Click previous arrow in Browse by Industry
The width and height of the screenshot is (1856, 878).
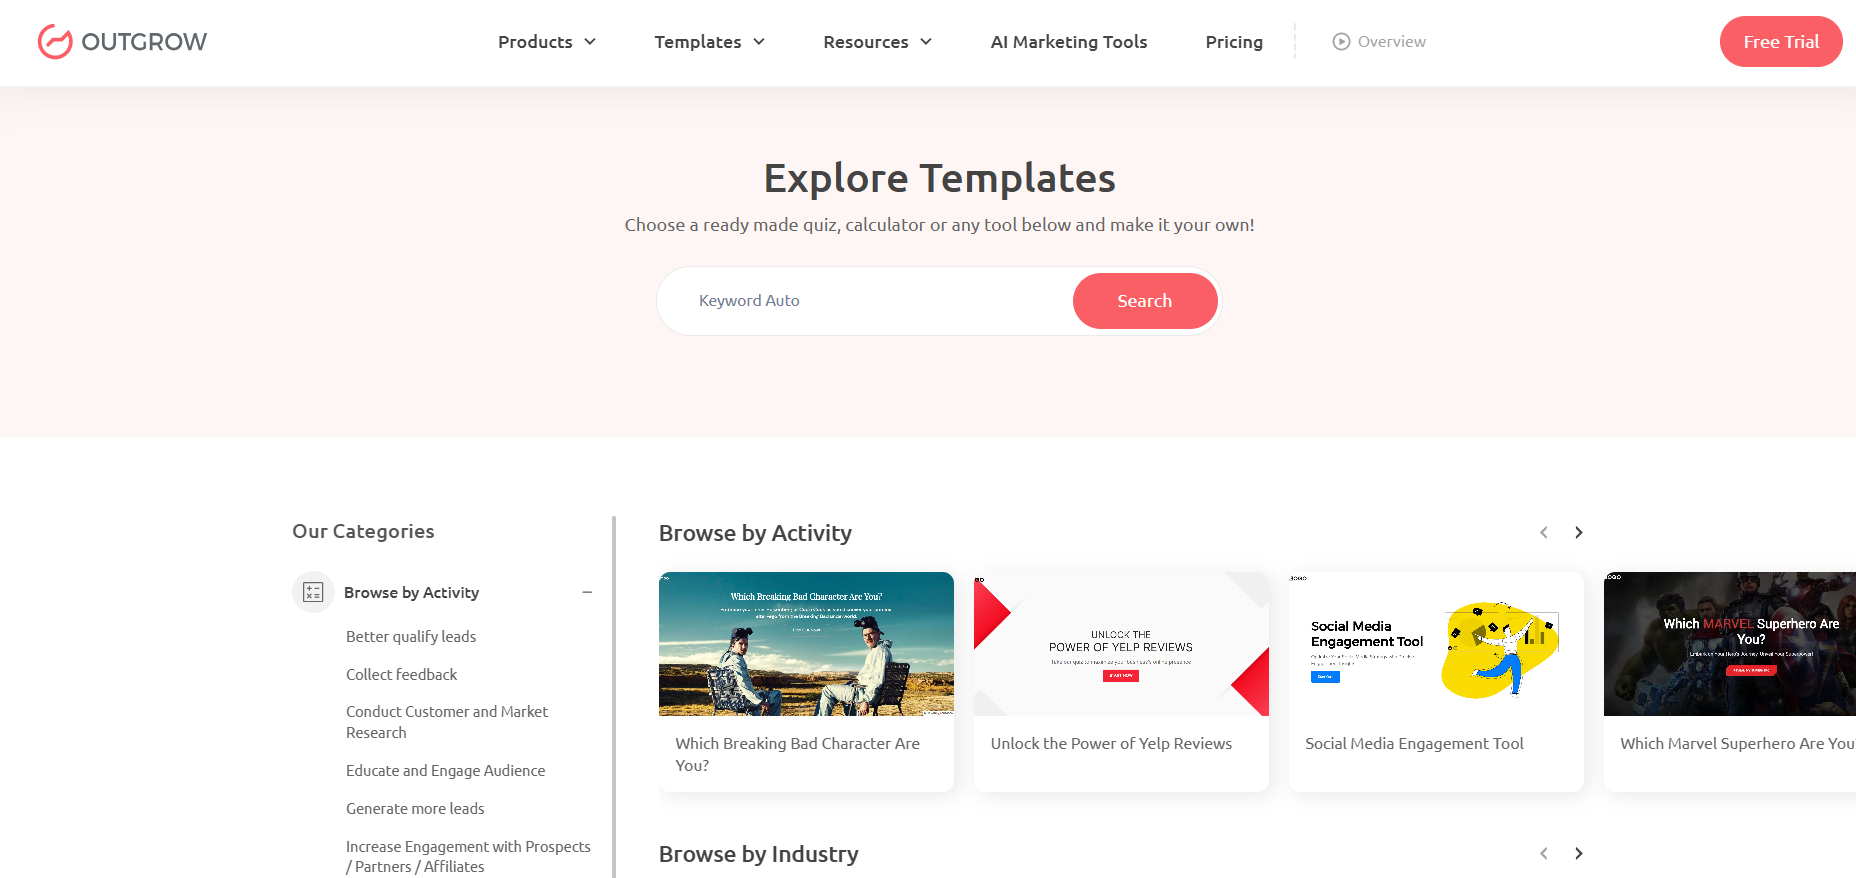pyautogui.click(x=1544, y=854)
